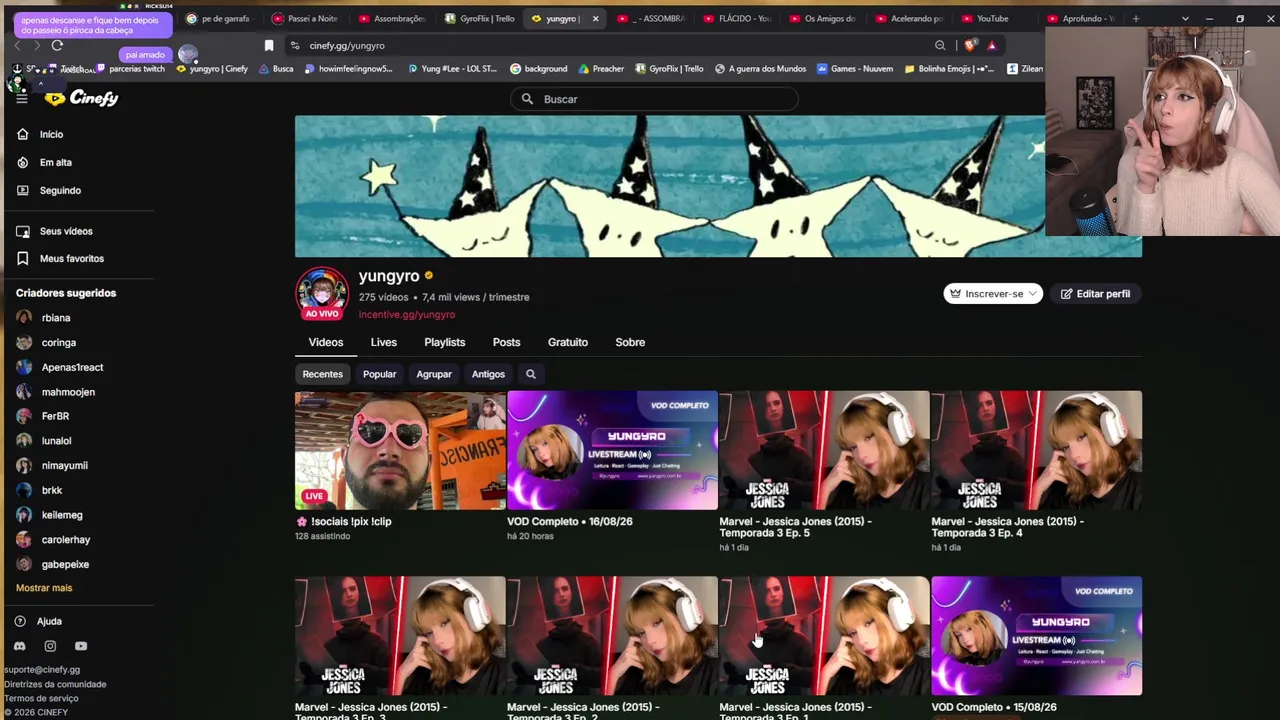
Task: Click the search icon beside filter chips
Action: pyautogui.click(x=531, y=374)
